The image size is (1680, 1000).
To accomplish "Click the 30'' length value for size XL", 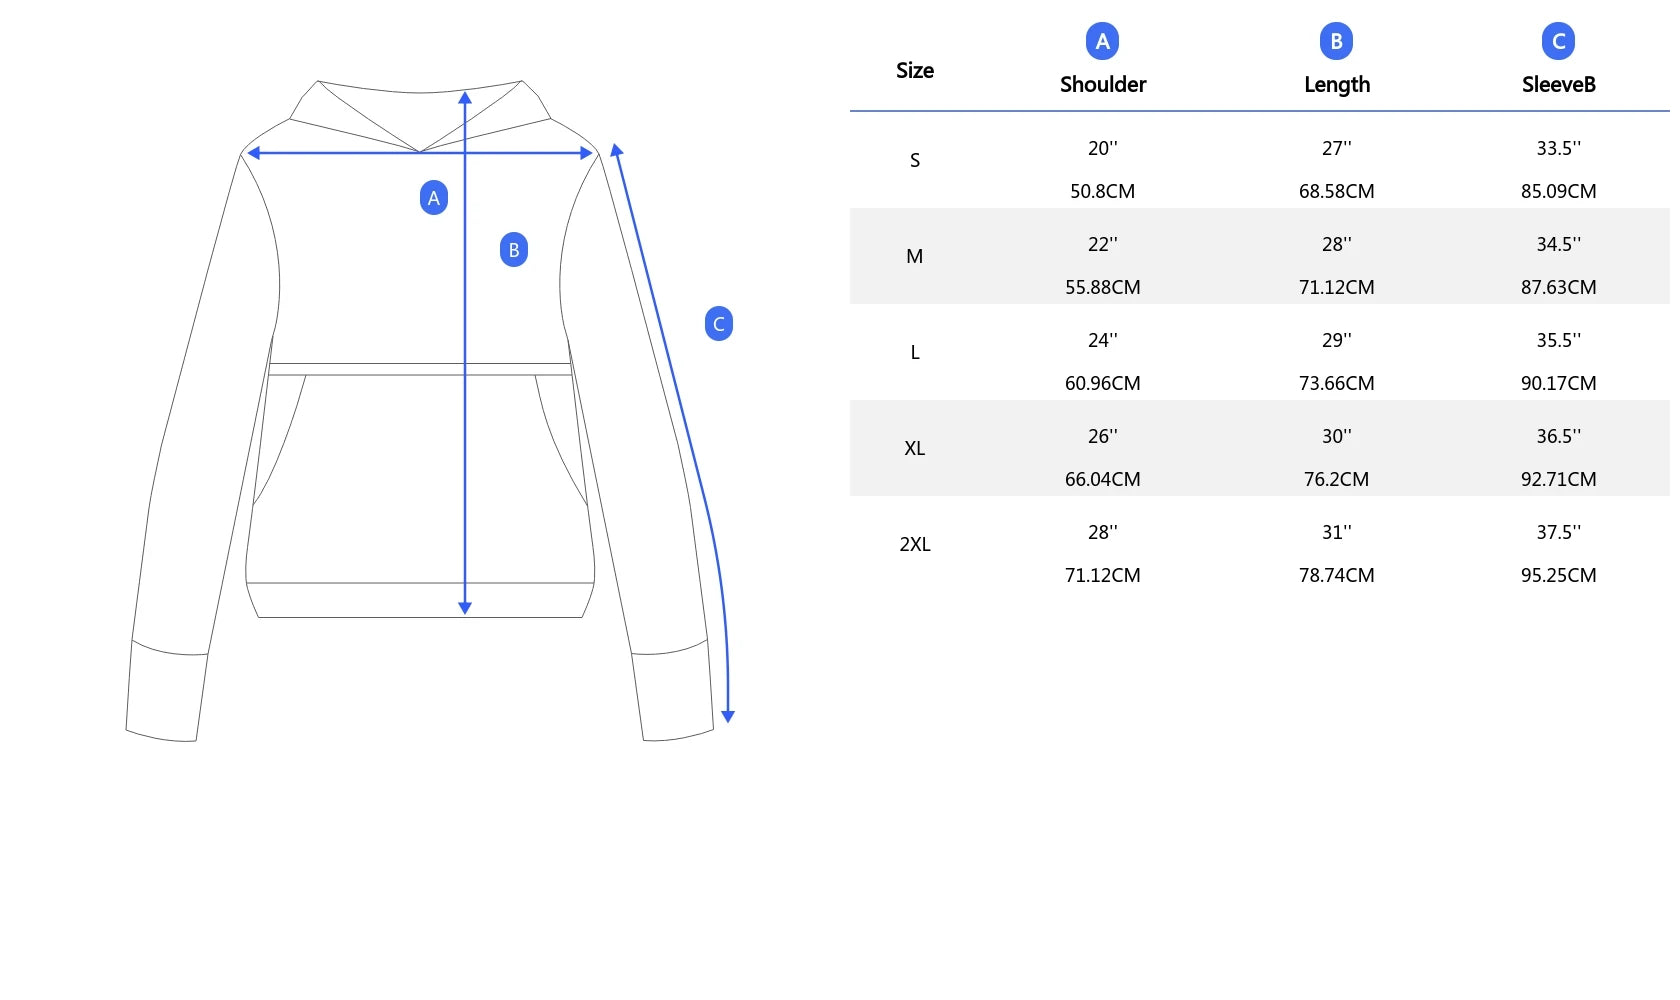I will click(x=1336, y=436).
